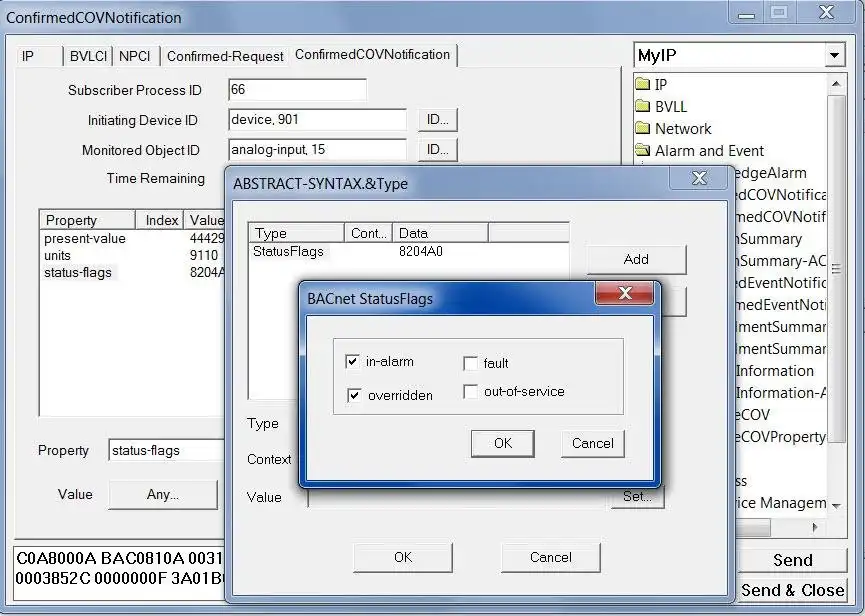This screenshot has height=616, width=865.
Task: Click the tree horizontal scroll right arrow
Action: coord(815,527)
